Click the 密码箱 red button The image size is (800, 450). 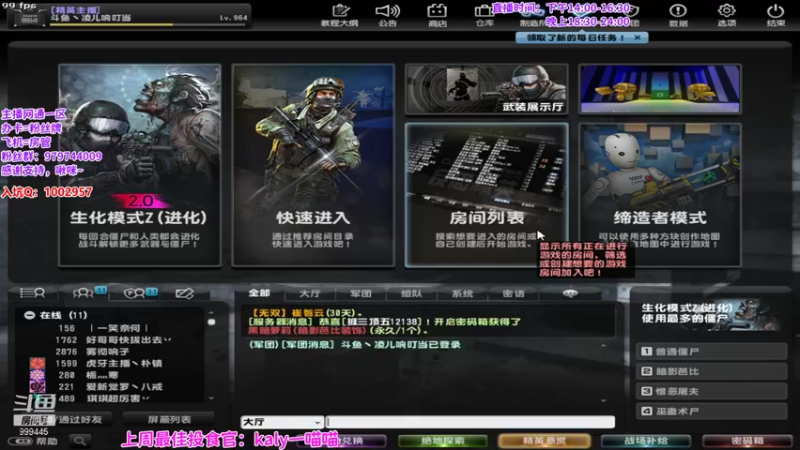point(747,441)
